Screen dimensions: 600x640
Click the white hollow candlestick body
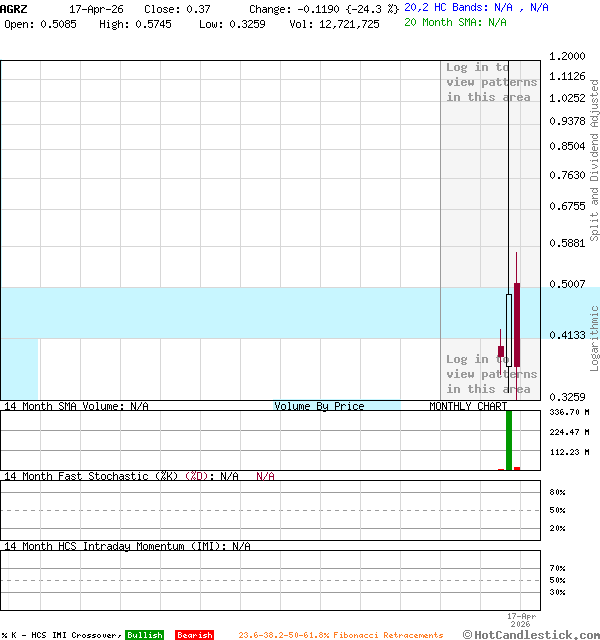(509, 330)
